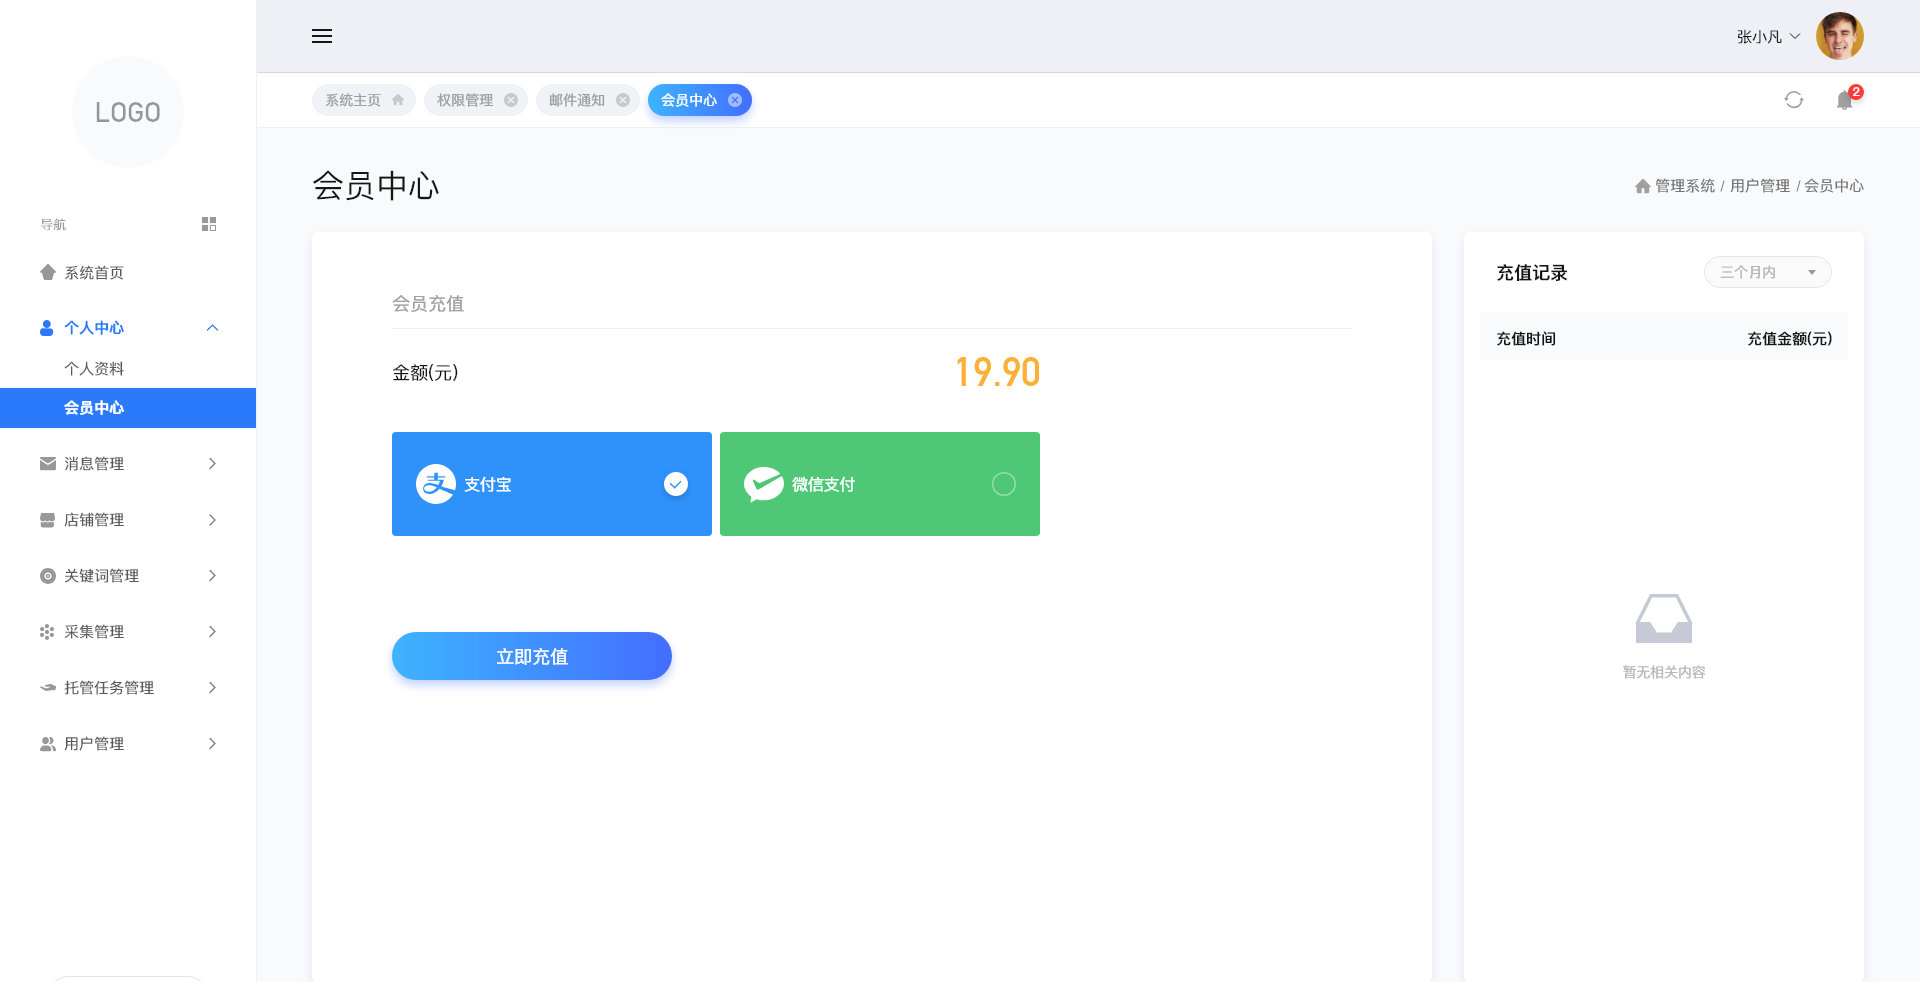Viewport: 1920px width, 982px height.
Task: Collapse the 个人中心 menu chevron
Action: 212,328
